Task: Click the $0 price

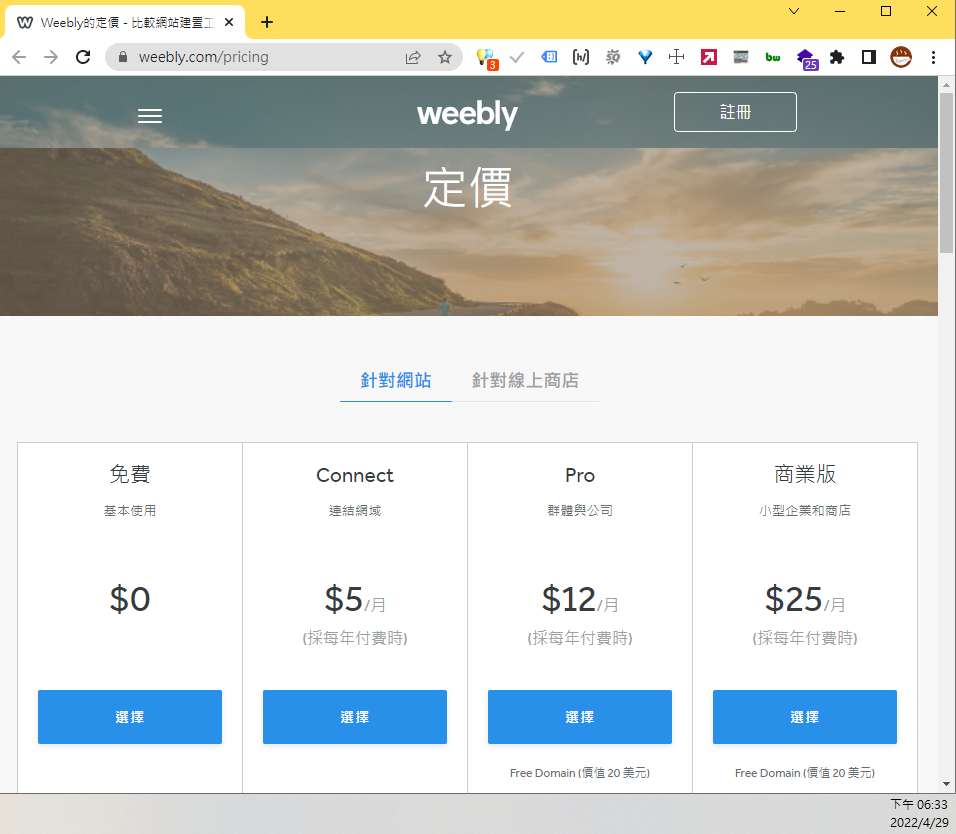Action: pos(130,599)
